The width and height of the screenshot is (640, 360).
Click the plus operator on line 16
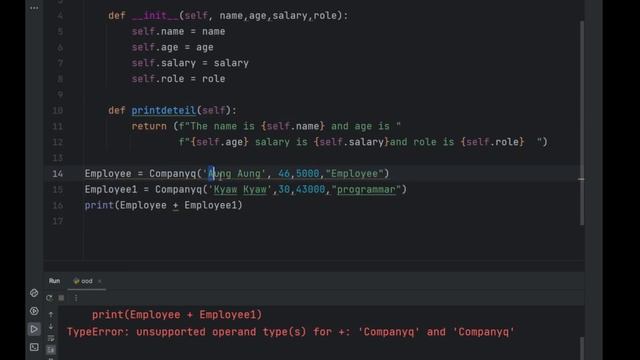pos(176,205)
